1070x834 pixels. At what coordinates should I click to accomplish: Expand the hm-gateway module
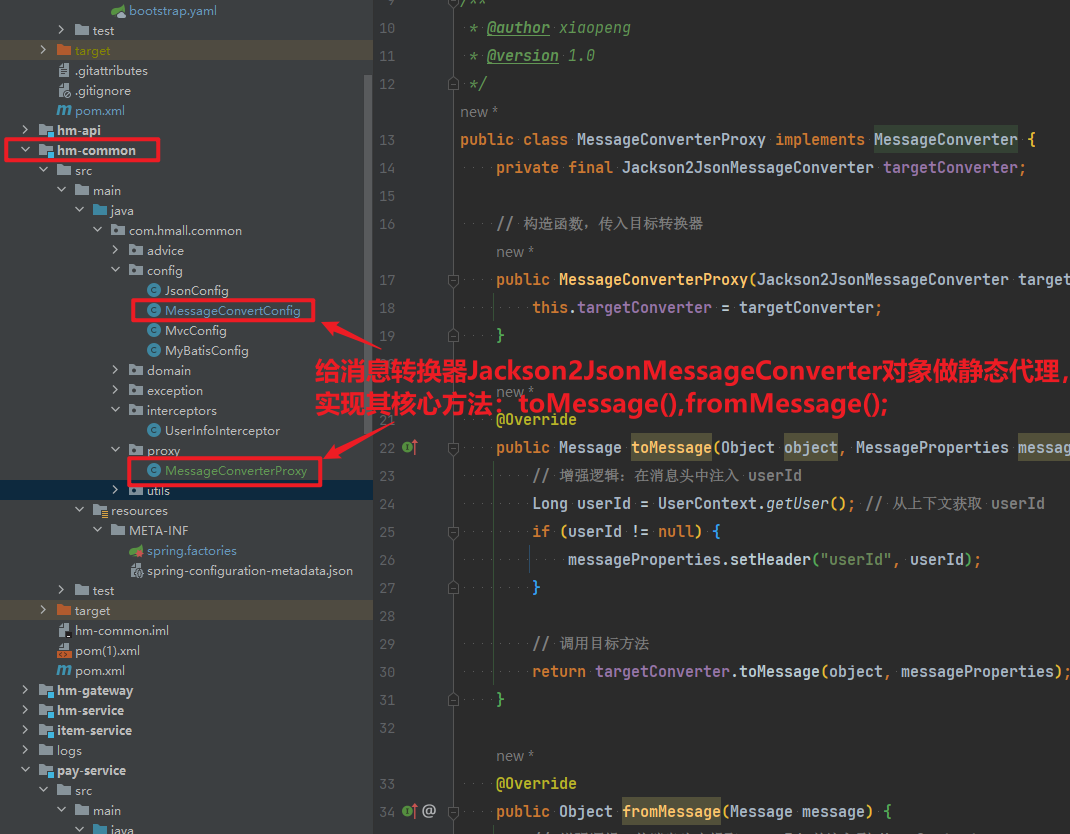26,691
